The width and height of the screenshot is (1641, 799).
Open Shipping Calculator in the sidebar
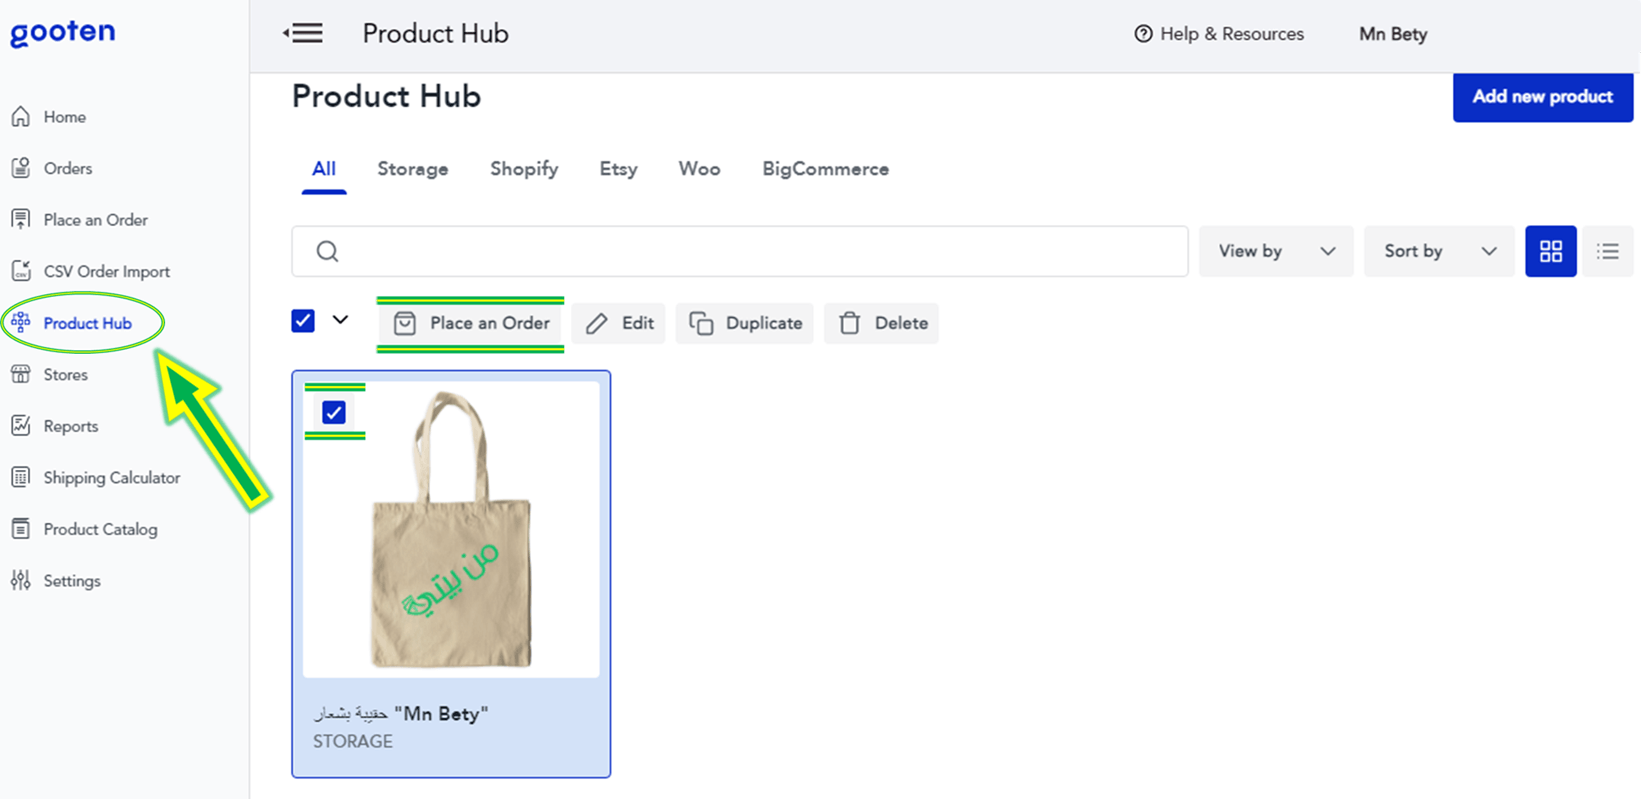[112, 478]
